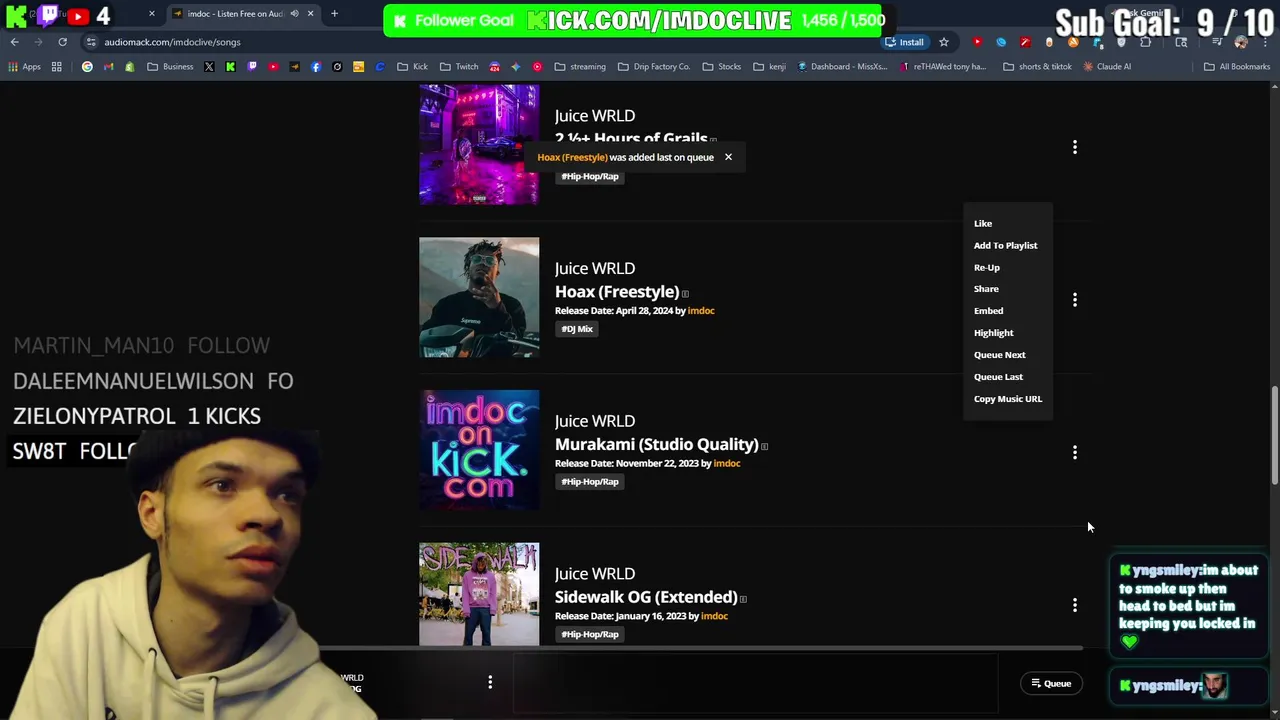This screenshot has width=1280, height=720.
Task: Open the Kick bookmarks folder
Action: pos(412,67)
